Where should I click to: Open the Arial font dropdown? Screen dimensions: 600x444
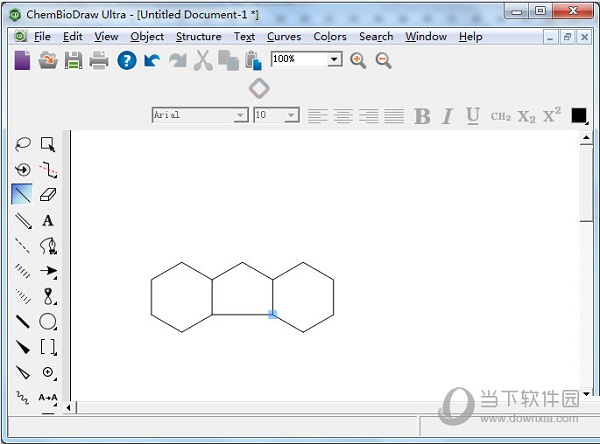click(240, 115)
